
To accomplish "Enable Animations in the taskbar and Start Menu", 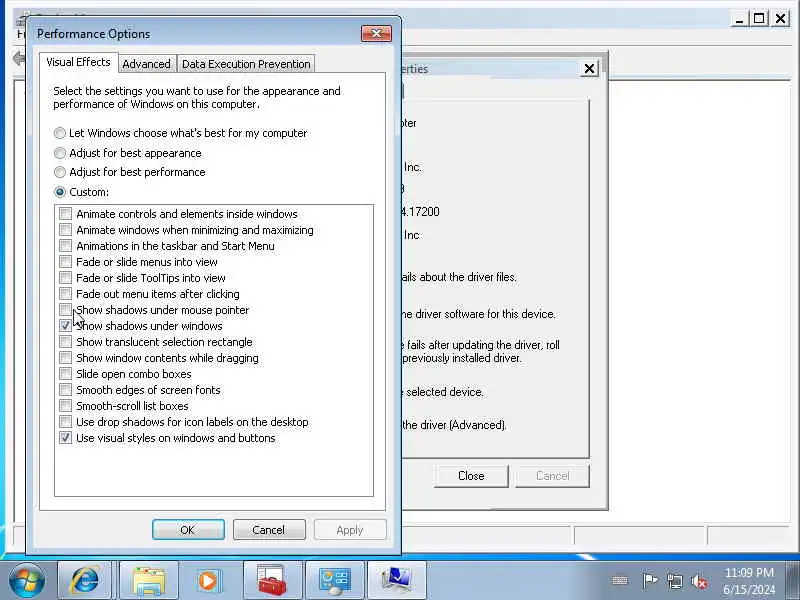I will point(65,245).
